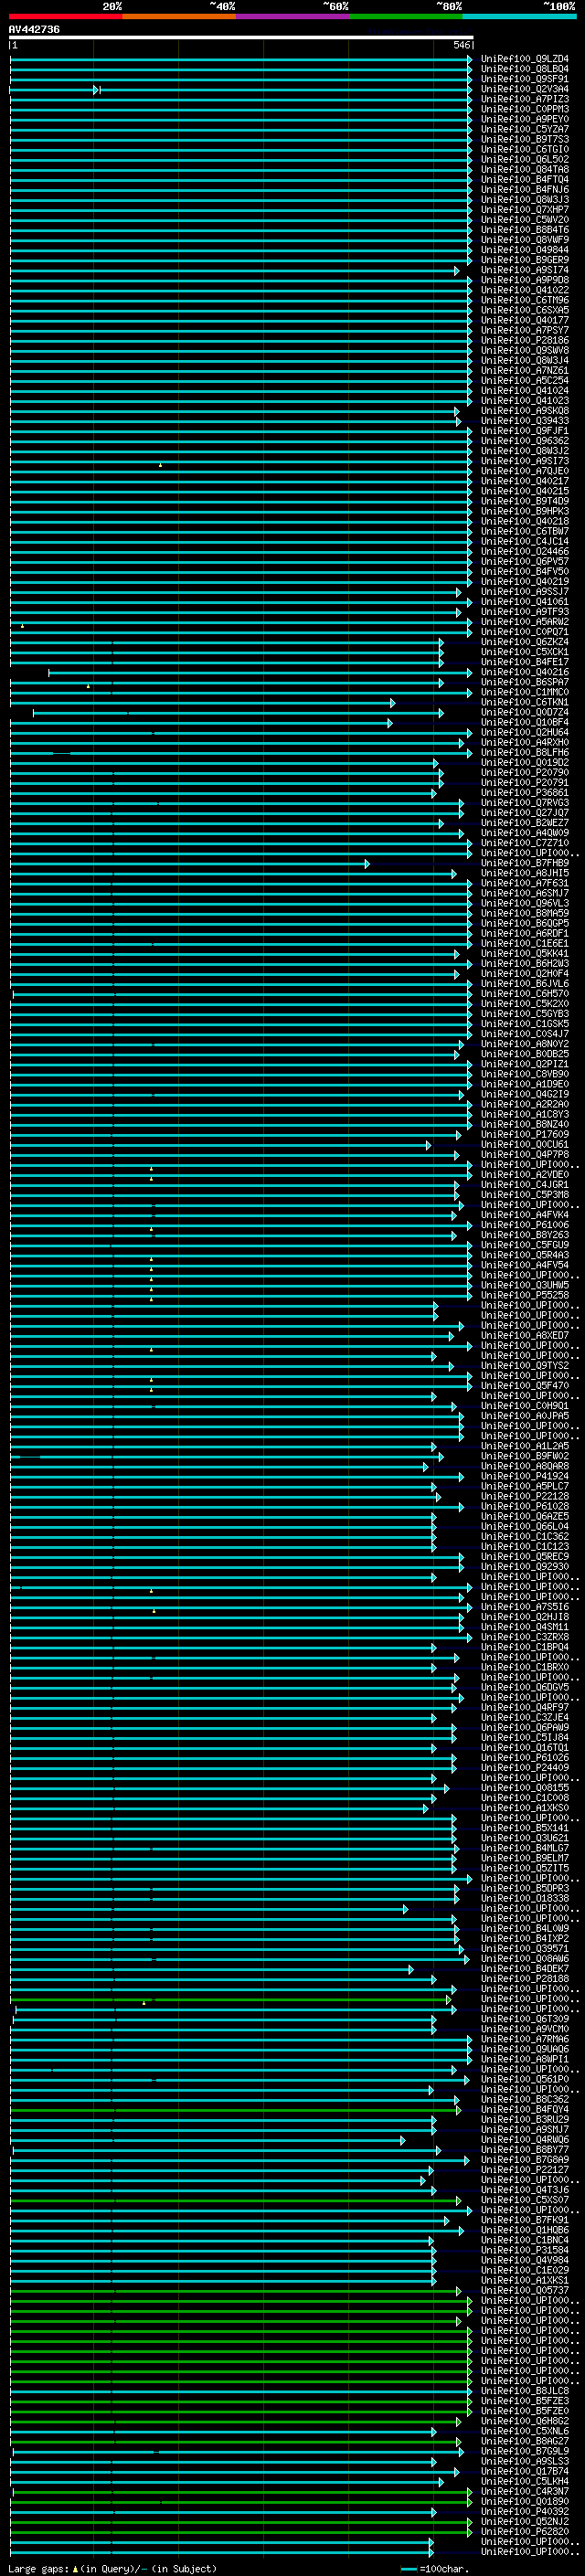585x2576 pixels.
Task: Select the UniRef100_B6QGP5 label
Action: [524, 923]
